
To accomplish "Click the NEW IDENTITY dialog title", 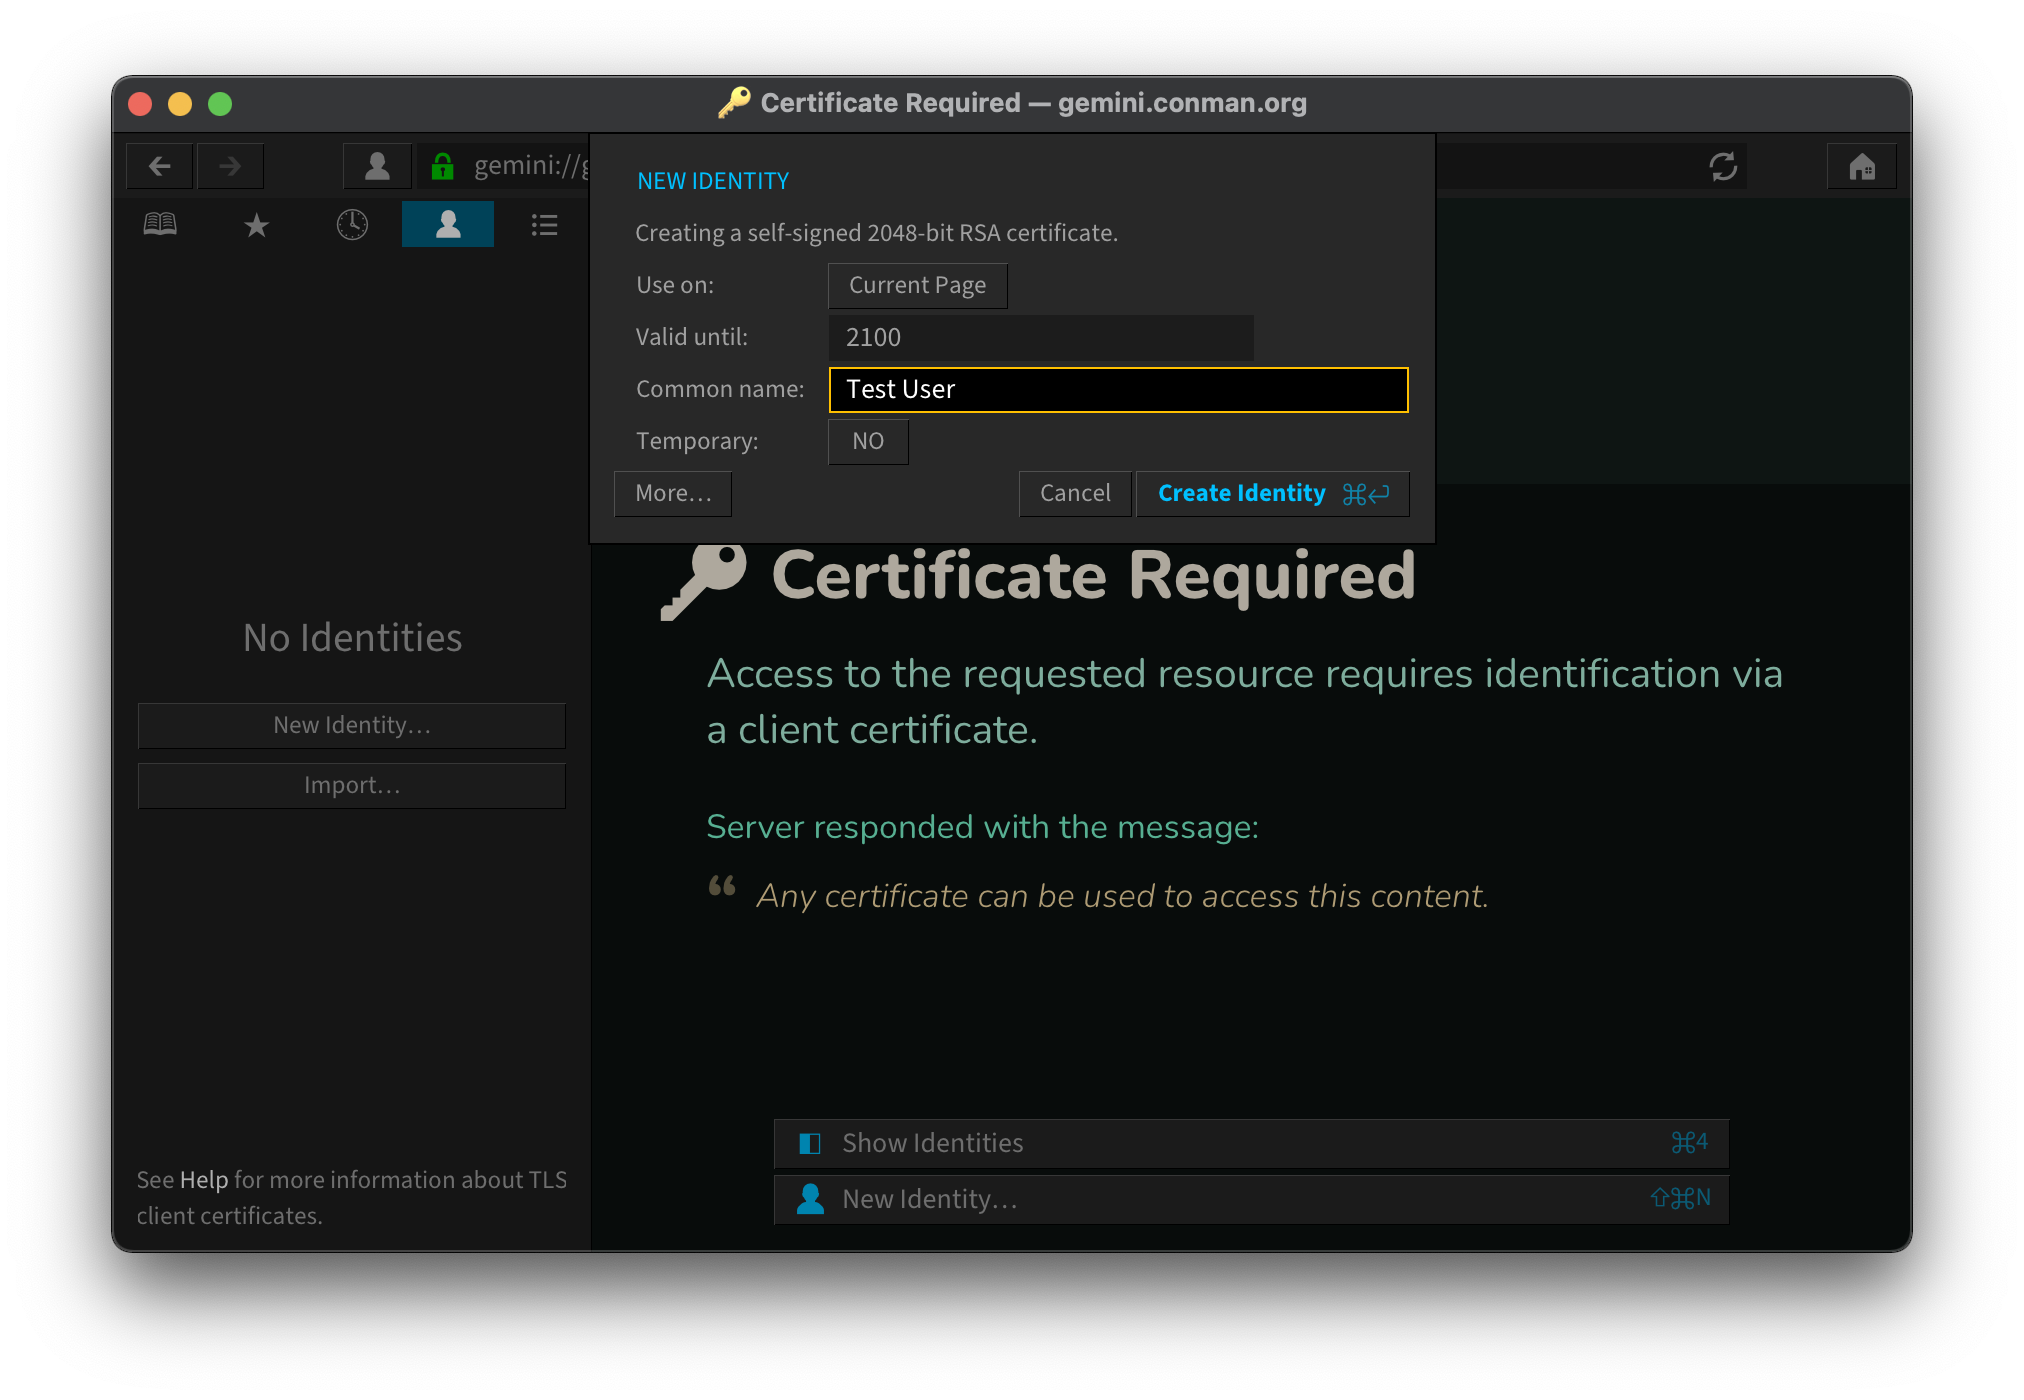I will [x=713, y=181].
